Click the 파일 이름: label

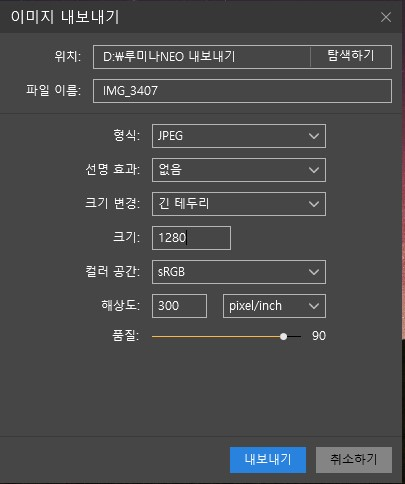click(x=53, y=90)
